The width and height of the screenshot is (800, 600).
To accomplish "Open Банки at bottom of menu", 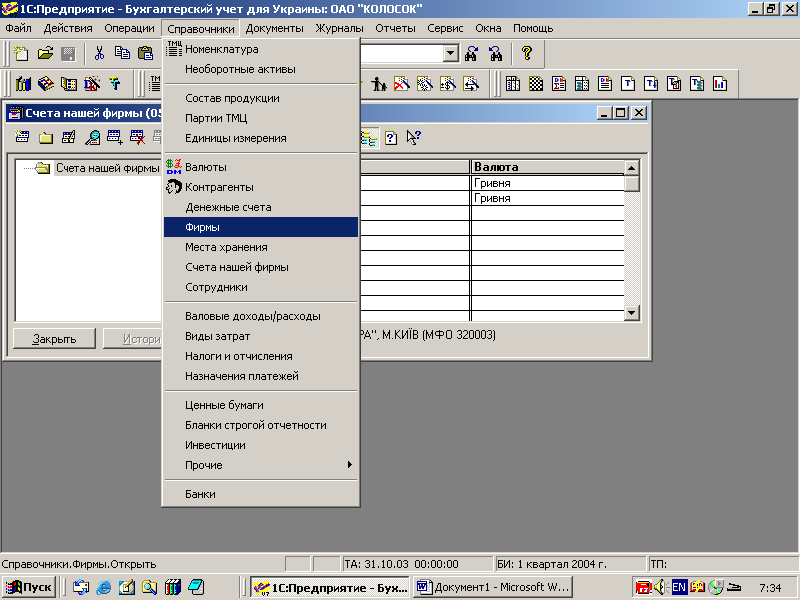I will [261, 494].
